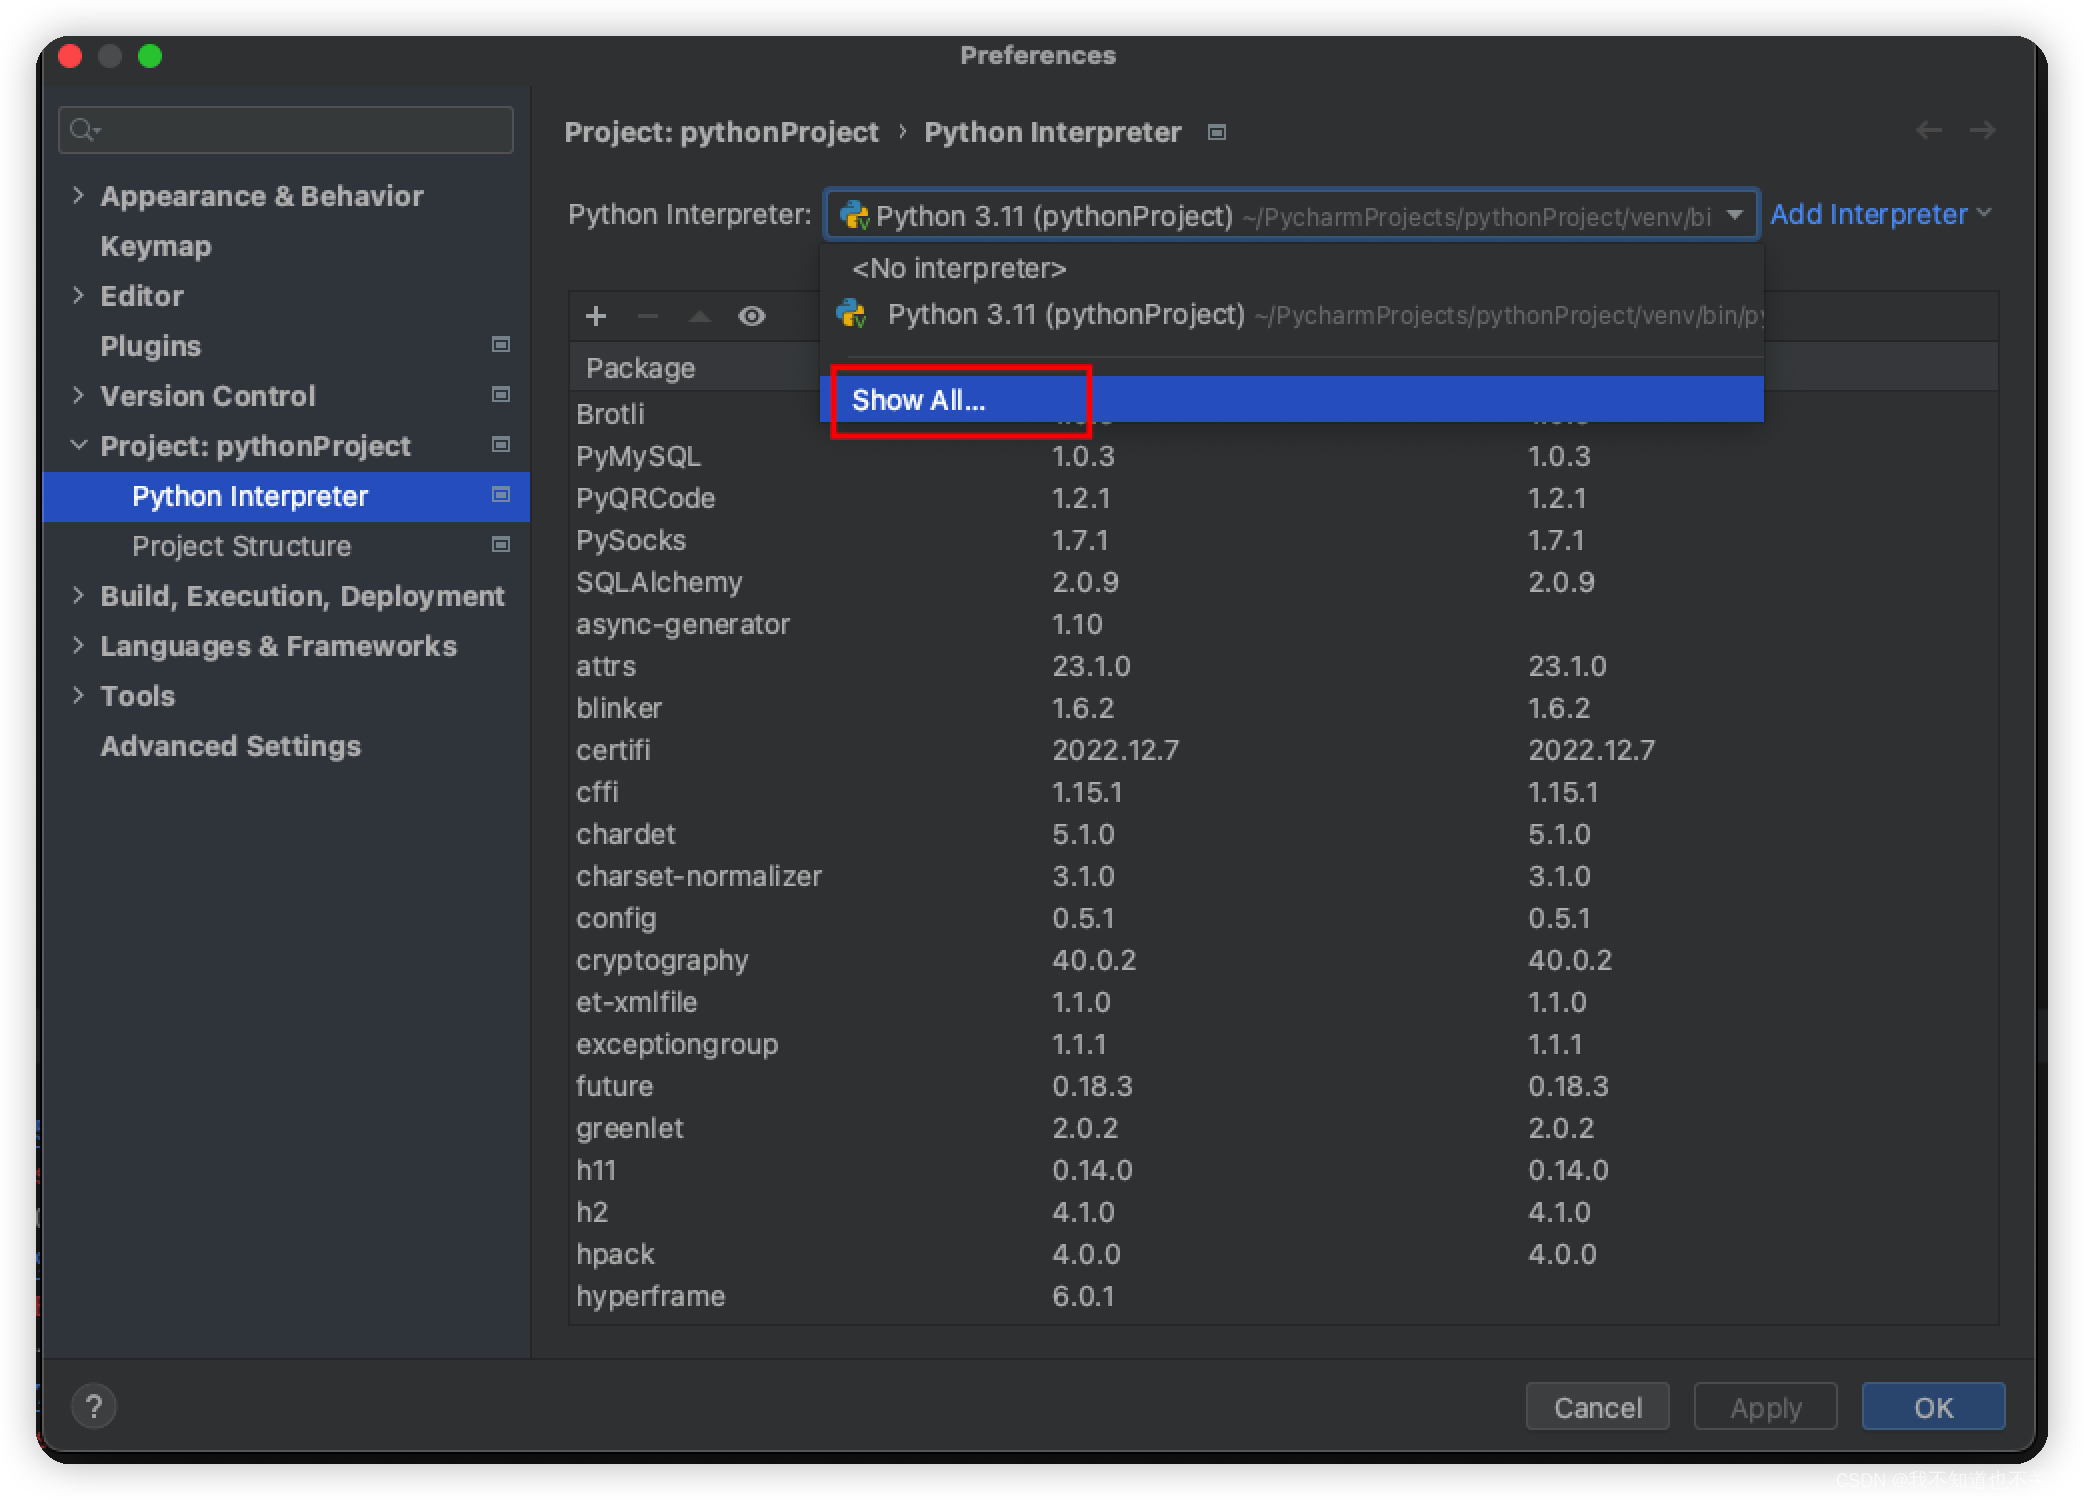The height and width of the screenshot is (1500, 2084).
Task: Install a new package with the plus icon
Action: click(595, 316)
